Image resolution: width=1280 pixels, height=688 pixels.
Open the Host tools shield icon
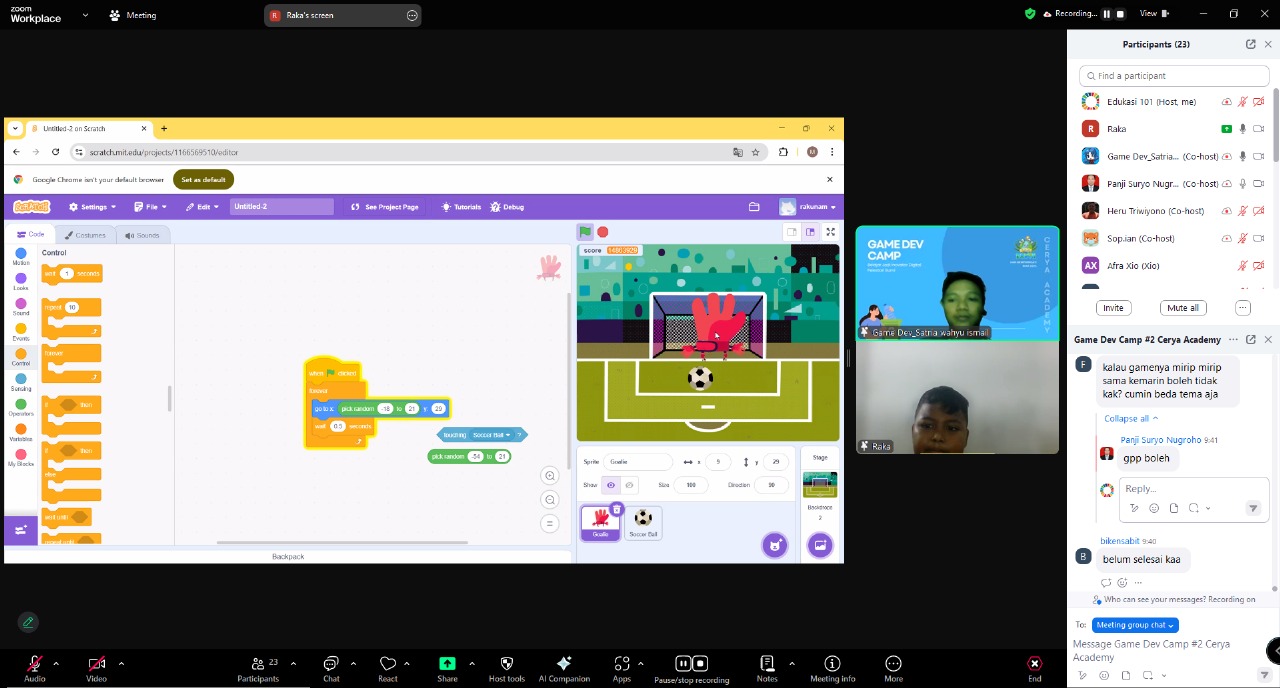(506, 664)
